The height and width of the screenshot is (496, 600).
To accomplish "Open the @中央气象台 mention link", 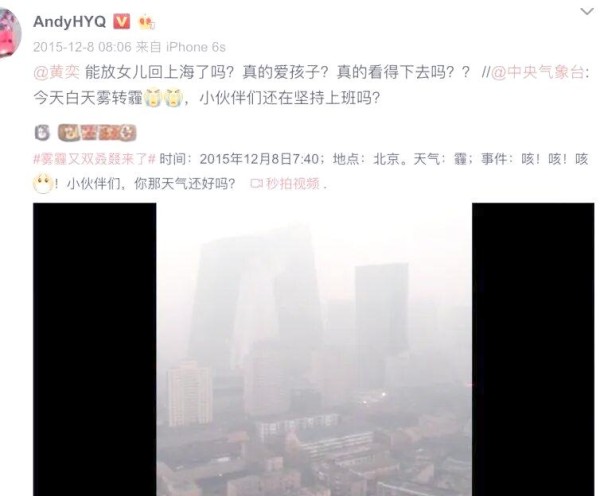I will [537, 72].
